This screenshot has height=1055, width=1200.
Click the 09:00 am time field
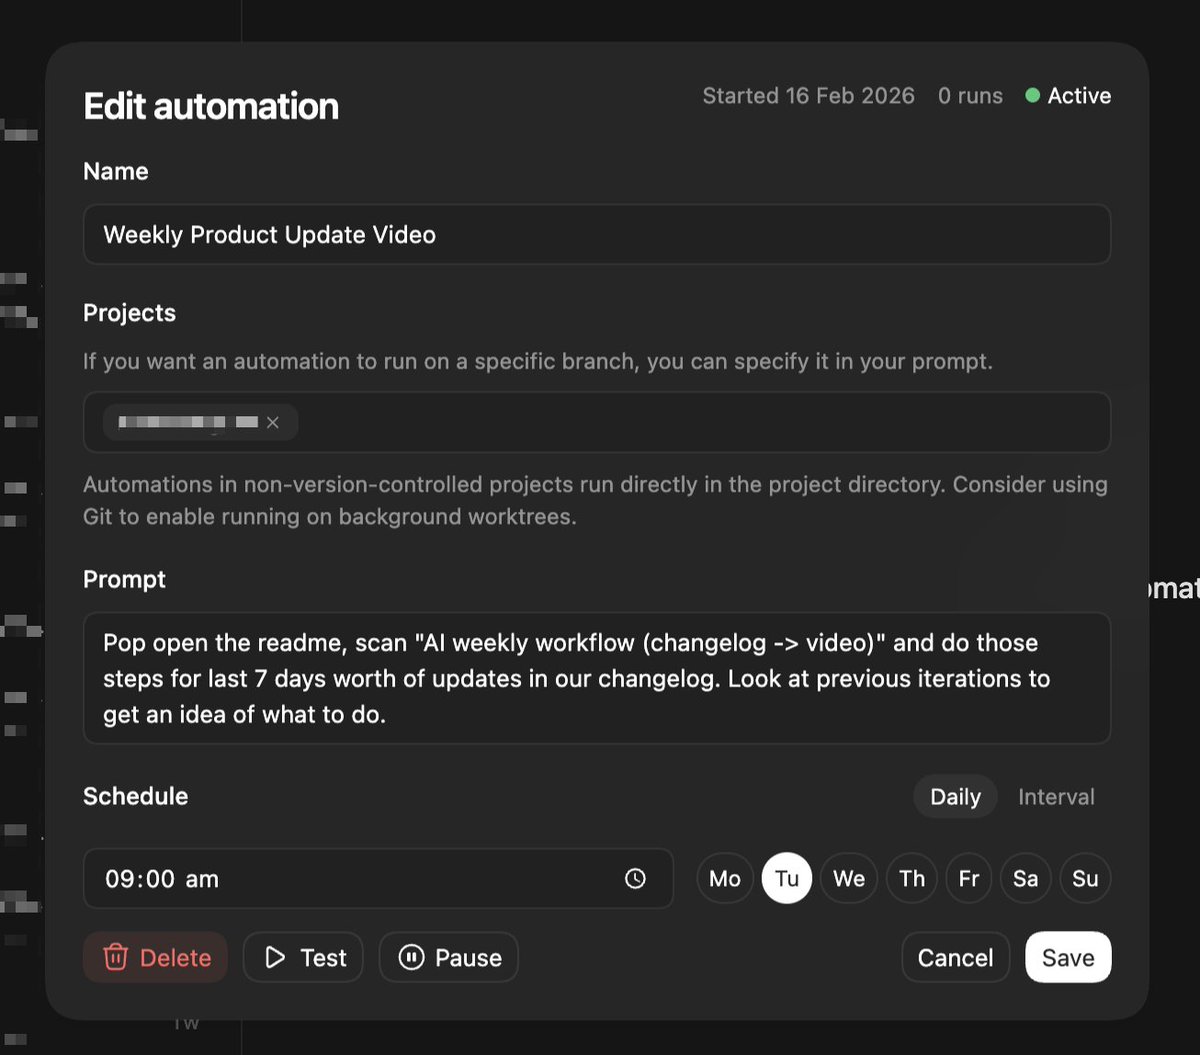(378, 878)
